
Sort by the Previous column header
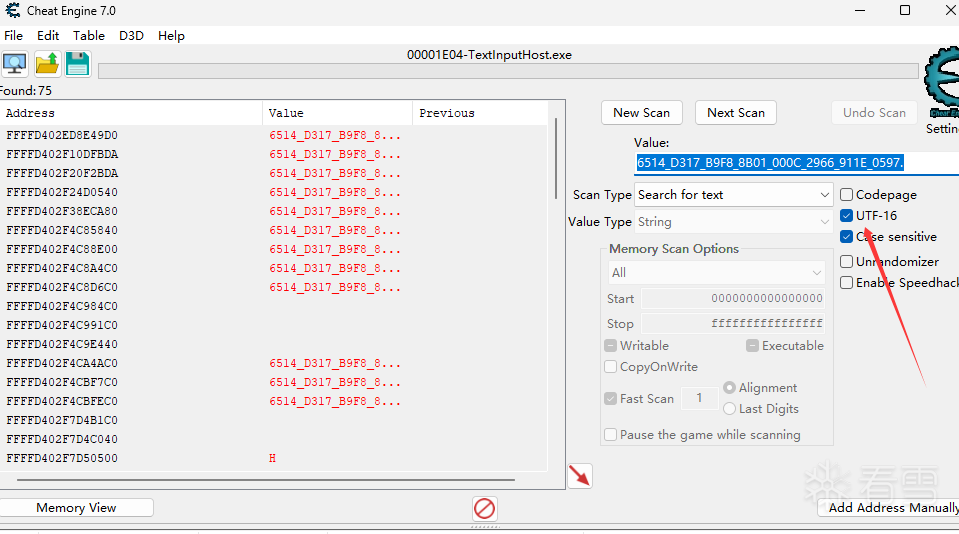[480, 113]
